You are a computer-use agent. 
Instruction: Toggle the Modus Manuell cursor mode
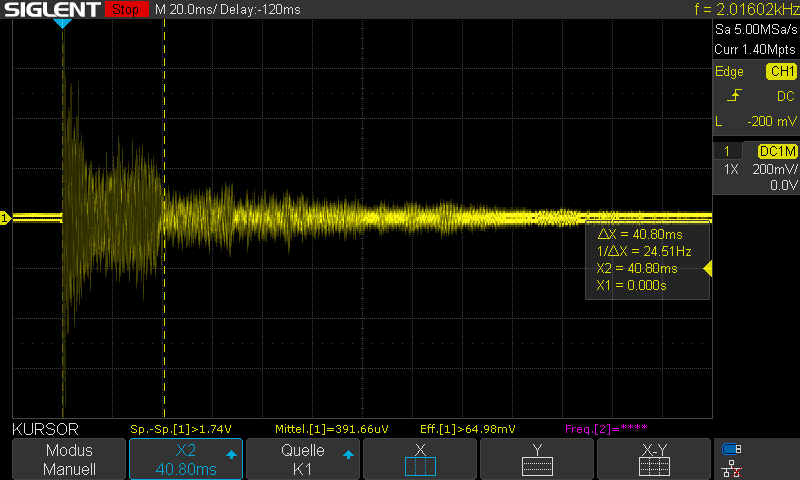[69, 459]
